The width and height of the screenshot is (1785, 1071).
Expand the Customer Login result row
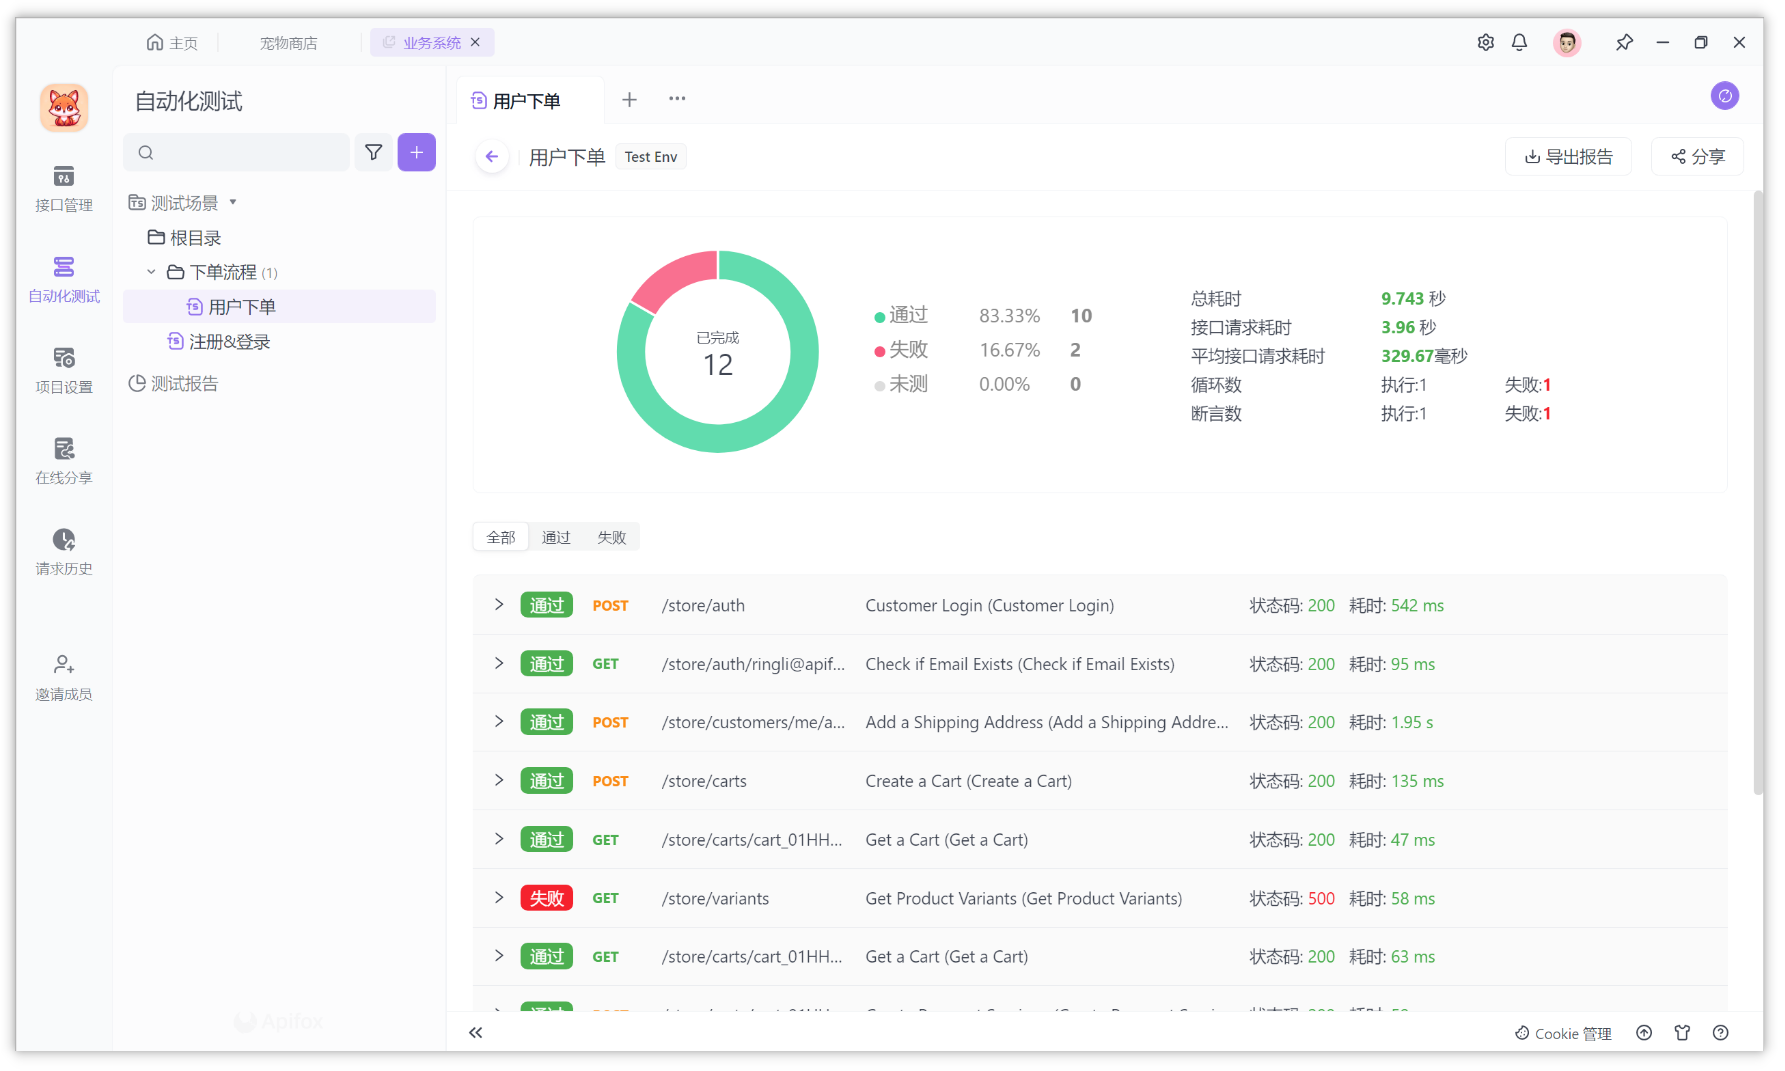tap(498, 604)
